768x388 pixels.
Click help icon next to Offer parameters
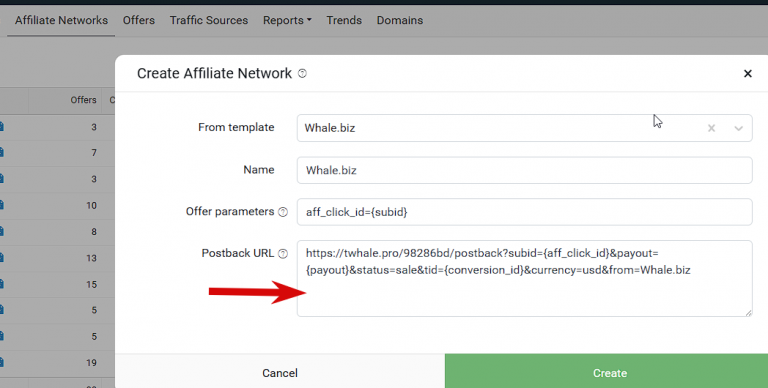click(x=283, y=212)
